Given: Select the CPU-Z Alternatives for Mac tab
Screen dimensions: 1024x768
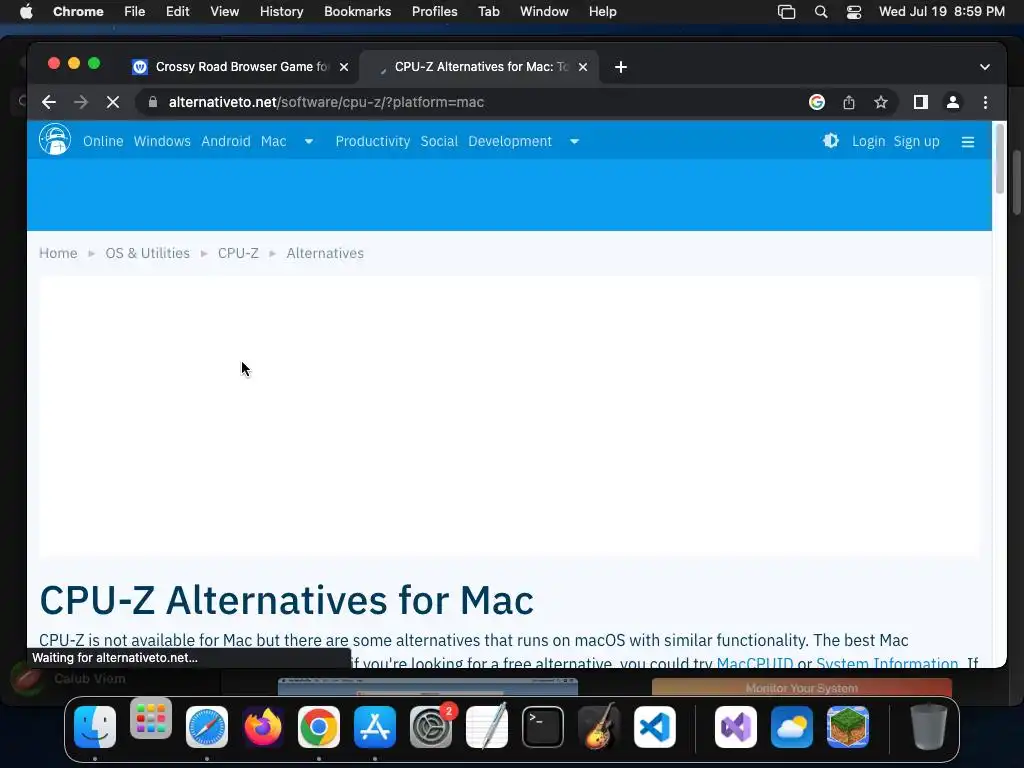Looking at the screenshot, I should point(479,67).
